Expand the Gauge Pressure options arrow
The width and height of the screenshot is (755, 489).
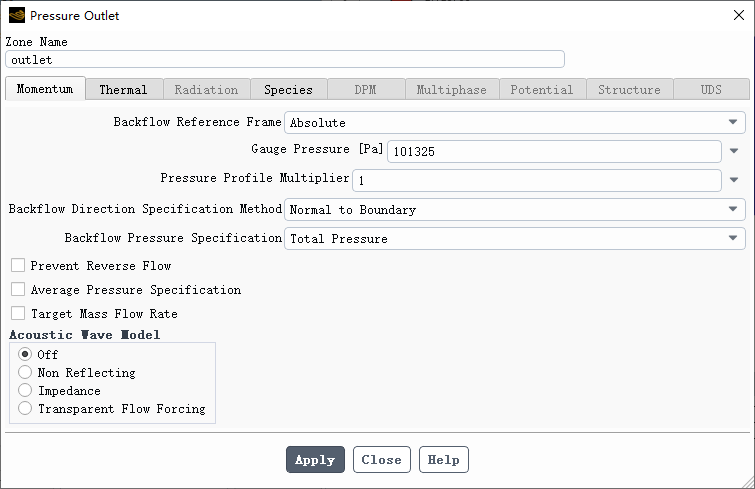click(734, 151)
